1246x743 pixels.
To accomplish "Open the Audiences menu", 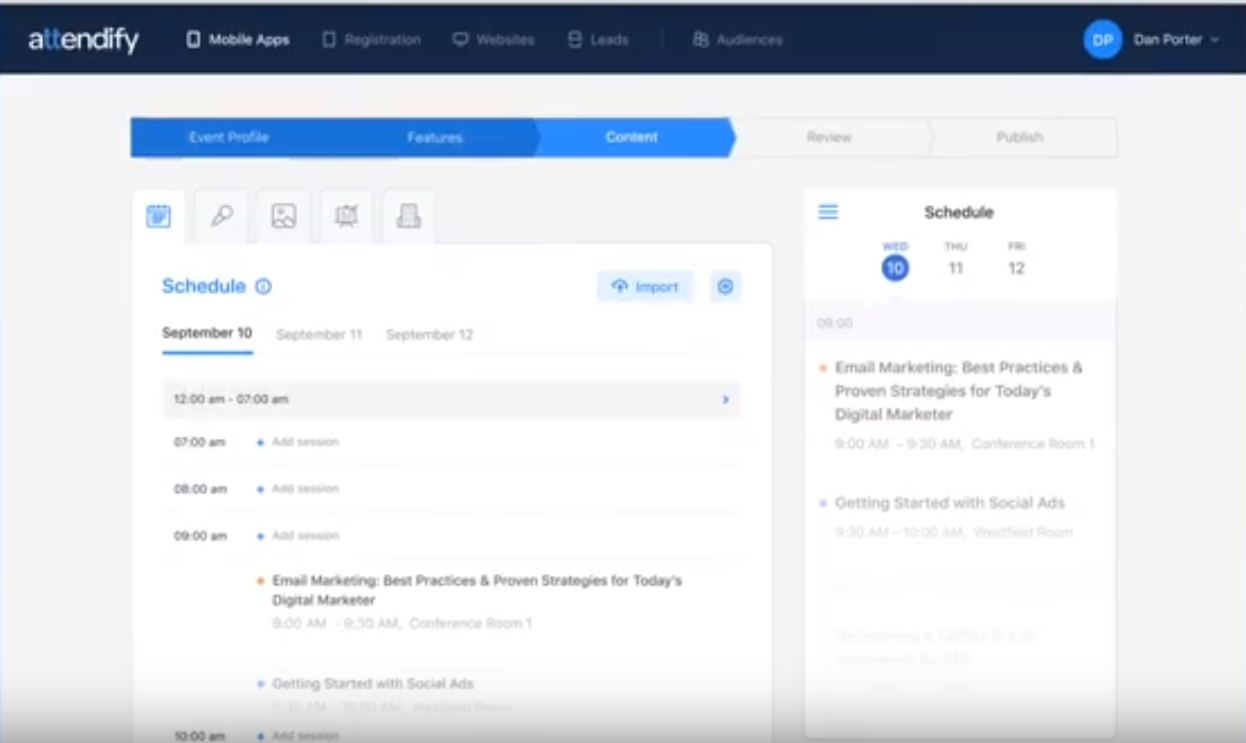I will (737, 40).
